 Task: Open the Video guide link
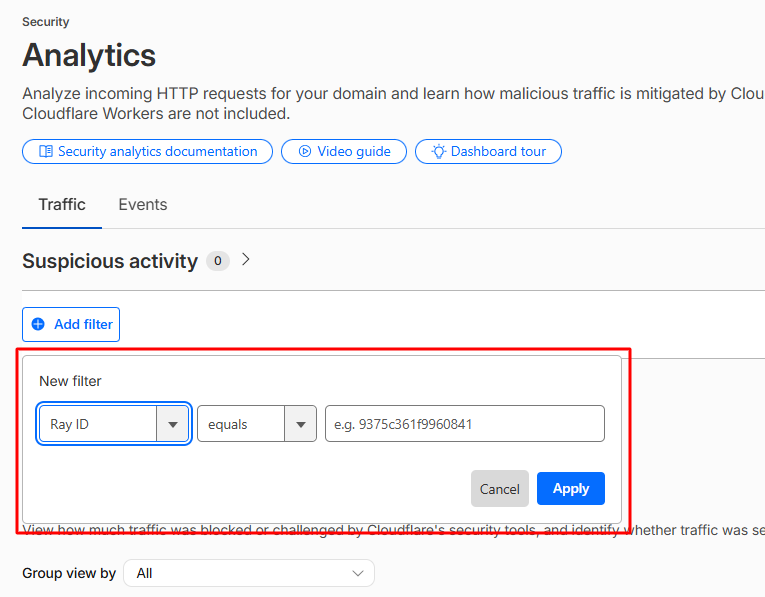pyautogui.click(x=344, y=152)
